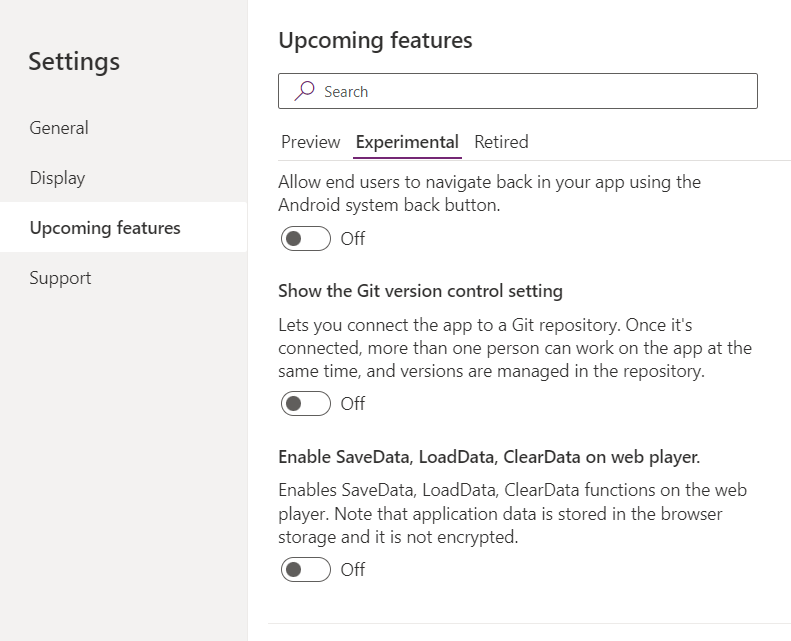
Task: Focus the Search input field
Action: (518, 91)
